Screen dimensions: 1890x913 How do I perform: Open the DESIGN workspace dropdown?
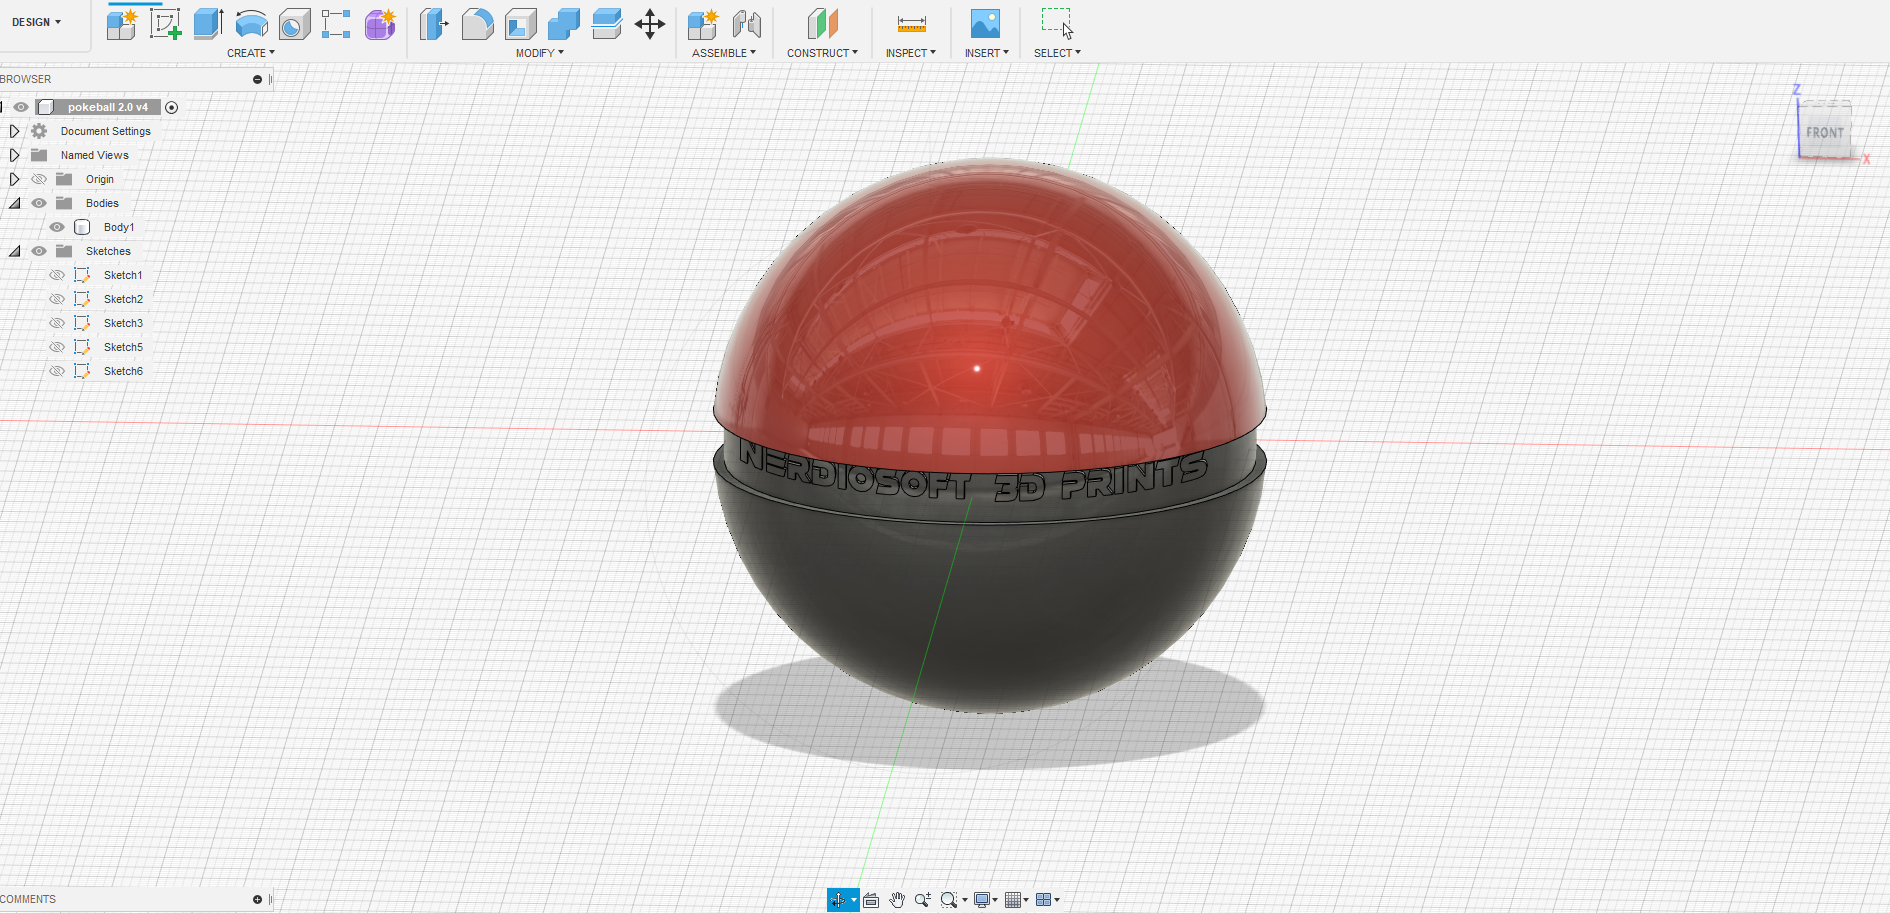click(x=37, y=22)
